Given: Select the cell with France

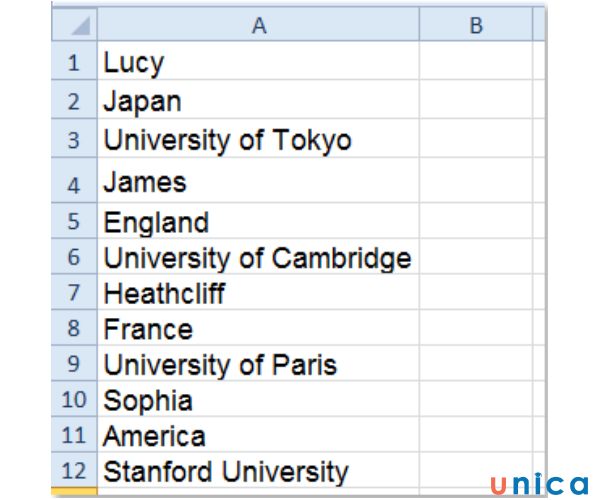Looking at the screenshot, I should coord(258,329).
